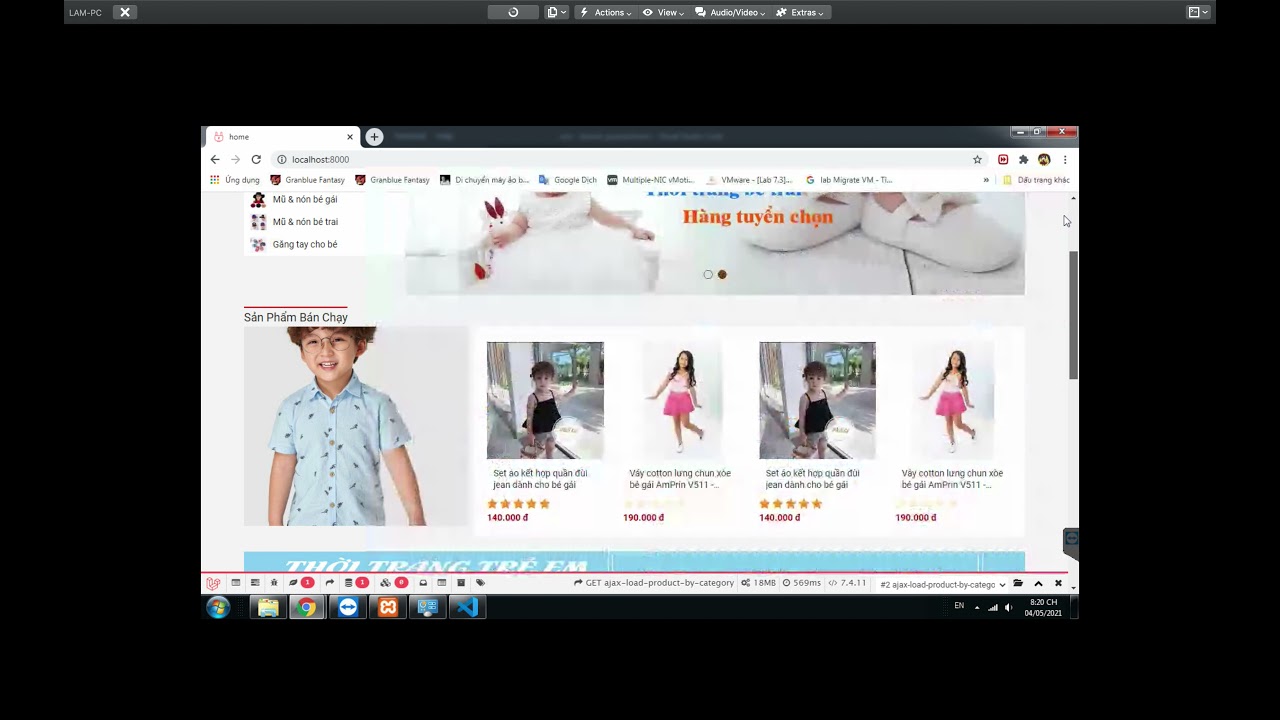
Task: Open lab Migrate VM bookmark
Action: [849, 180]
